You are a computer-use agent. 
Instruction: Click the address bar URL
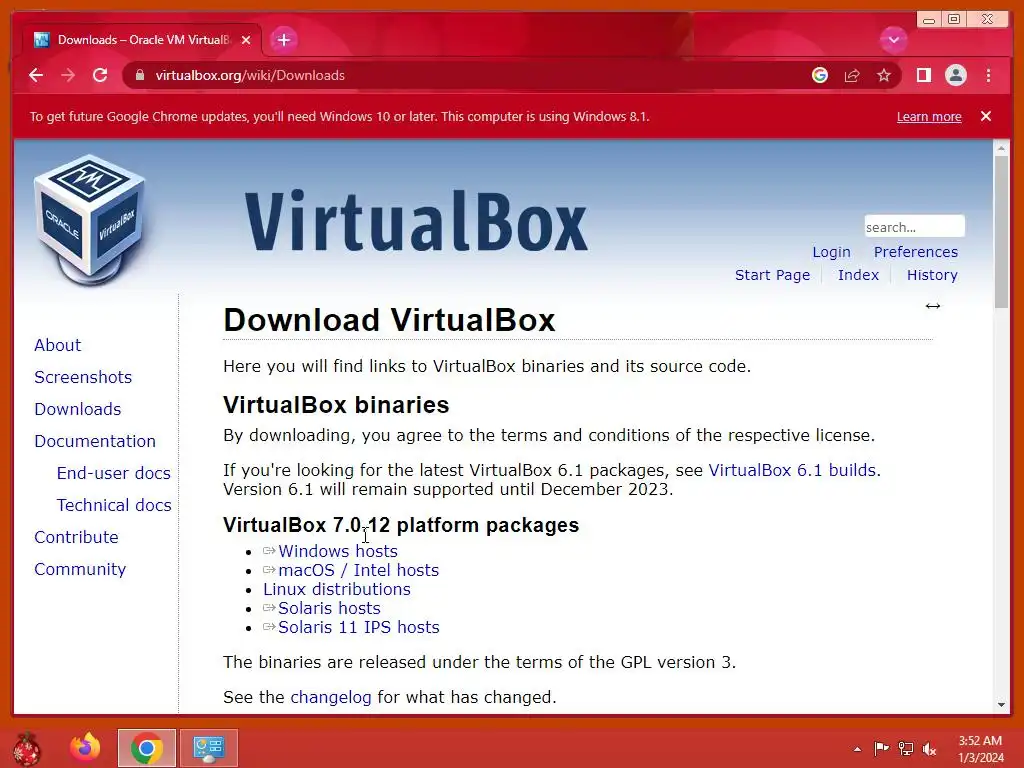point(249,75)
